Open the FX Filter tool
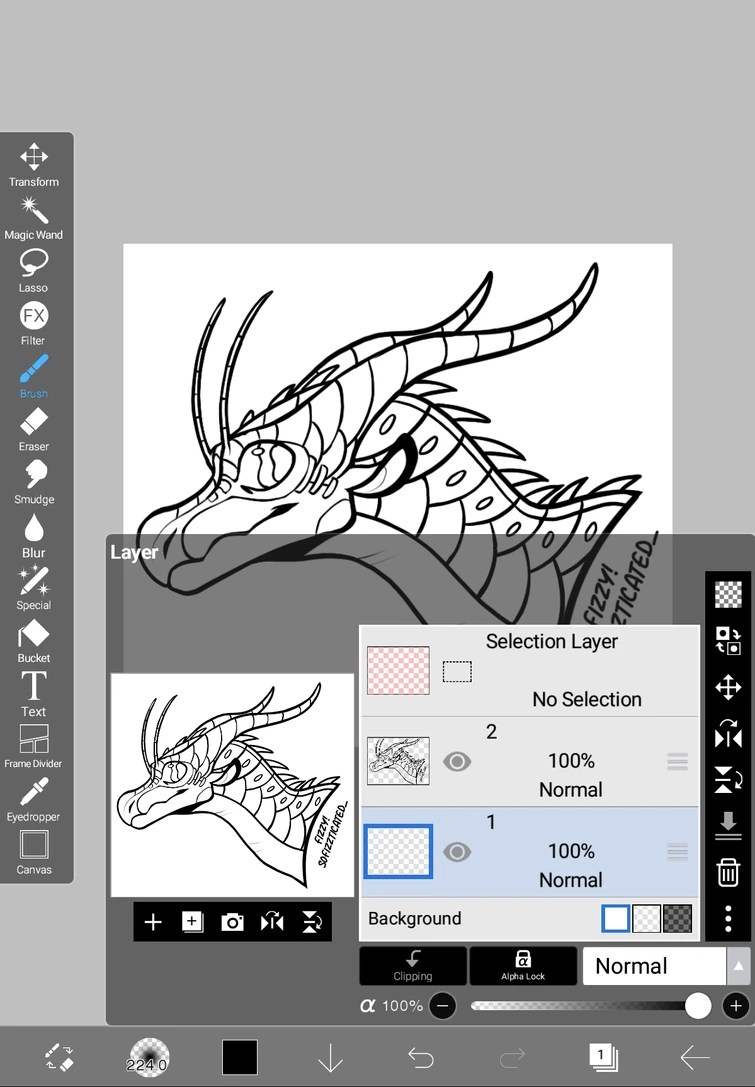This screenshot has width=755, height=1087. [x=33, y=324]
